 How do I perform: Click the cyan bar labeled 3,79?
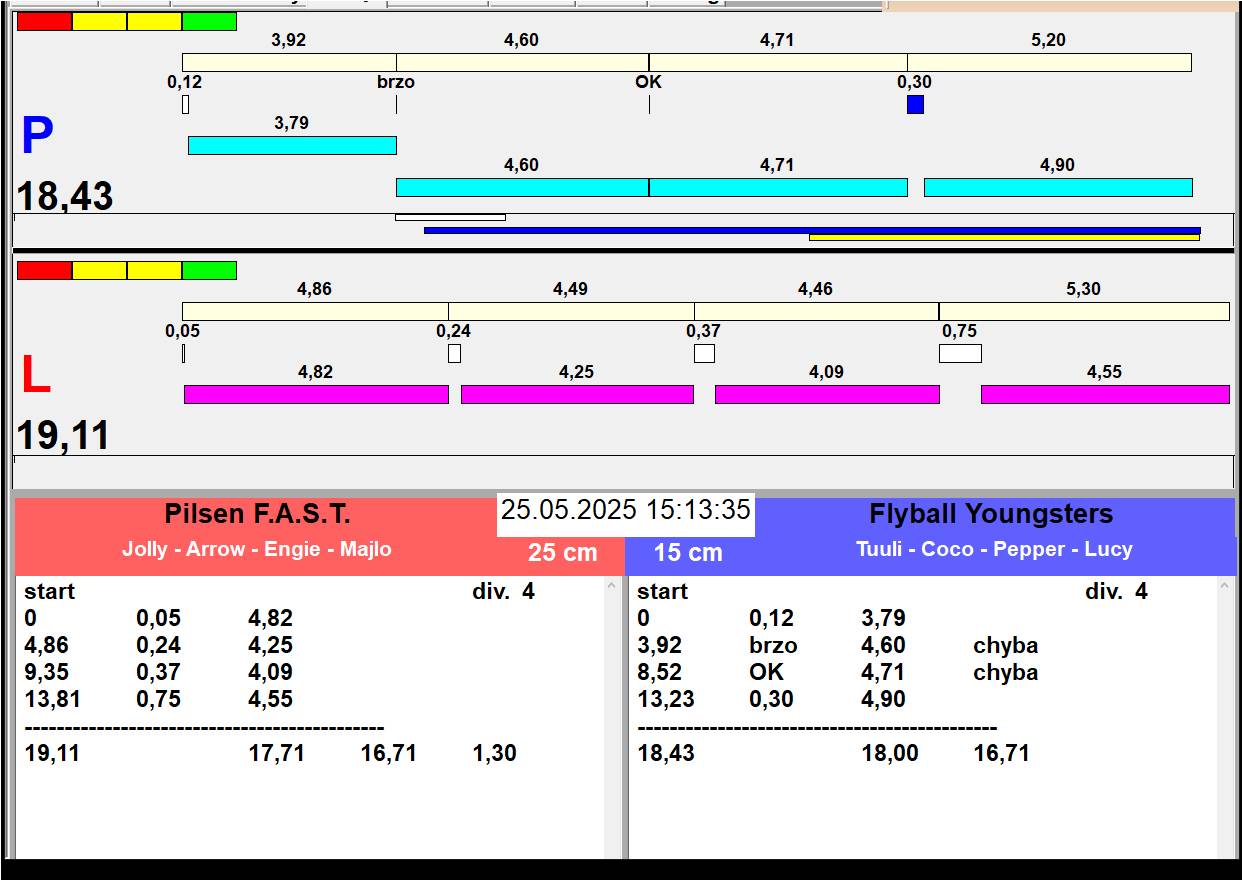(292, 145)
